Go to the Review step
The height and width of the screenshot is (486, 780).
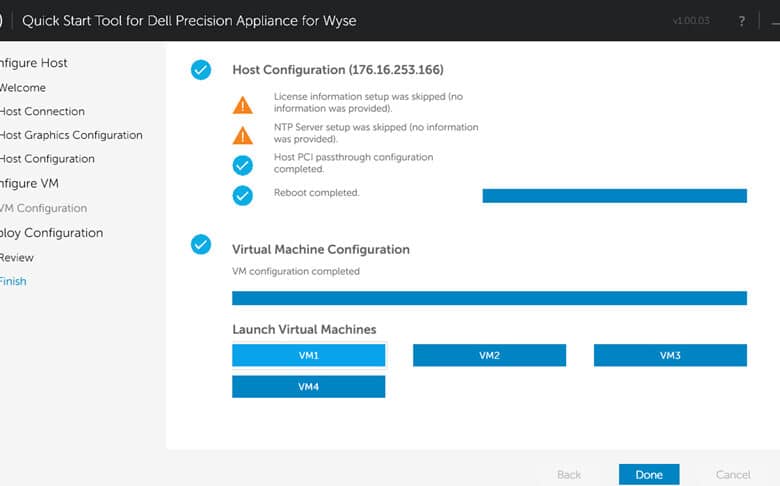pos(17,258)
